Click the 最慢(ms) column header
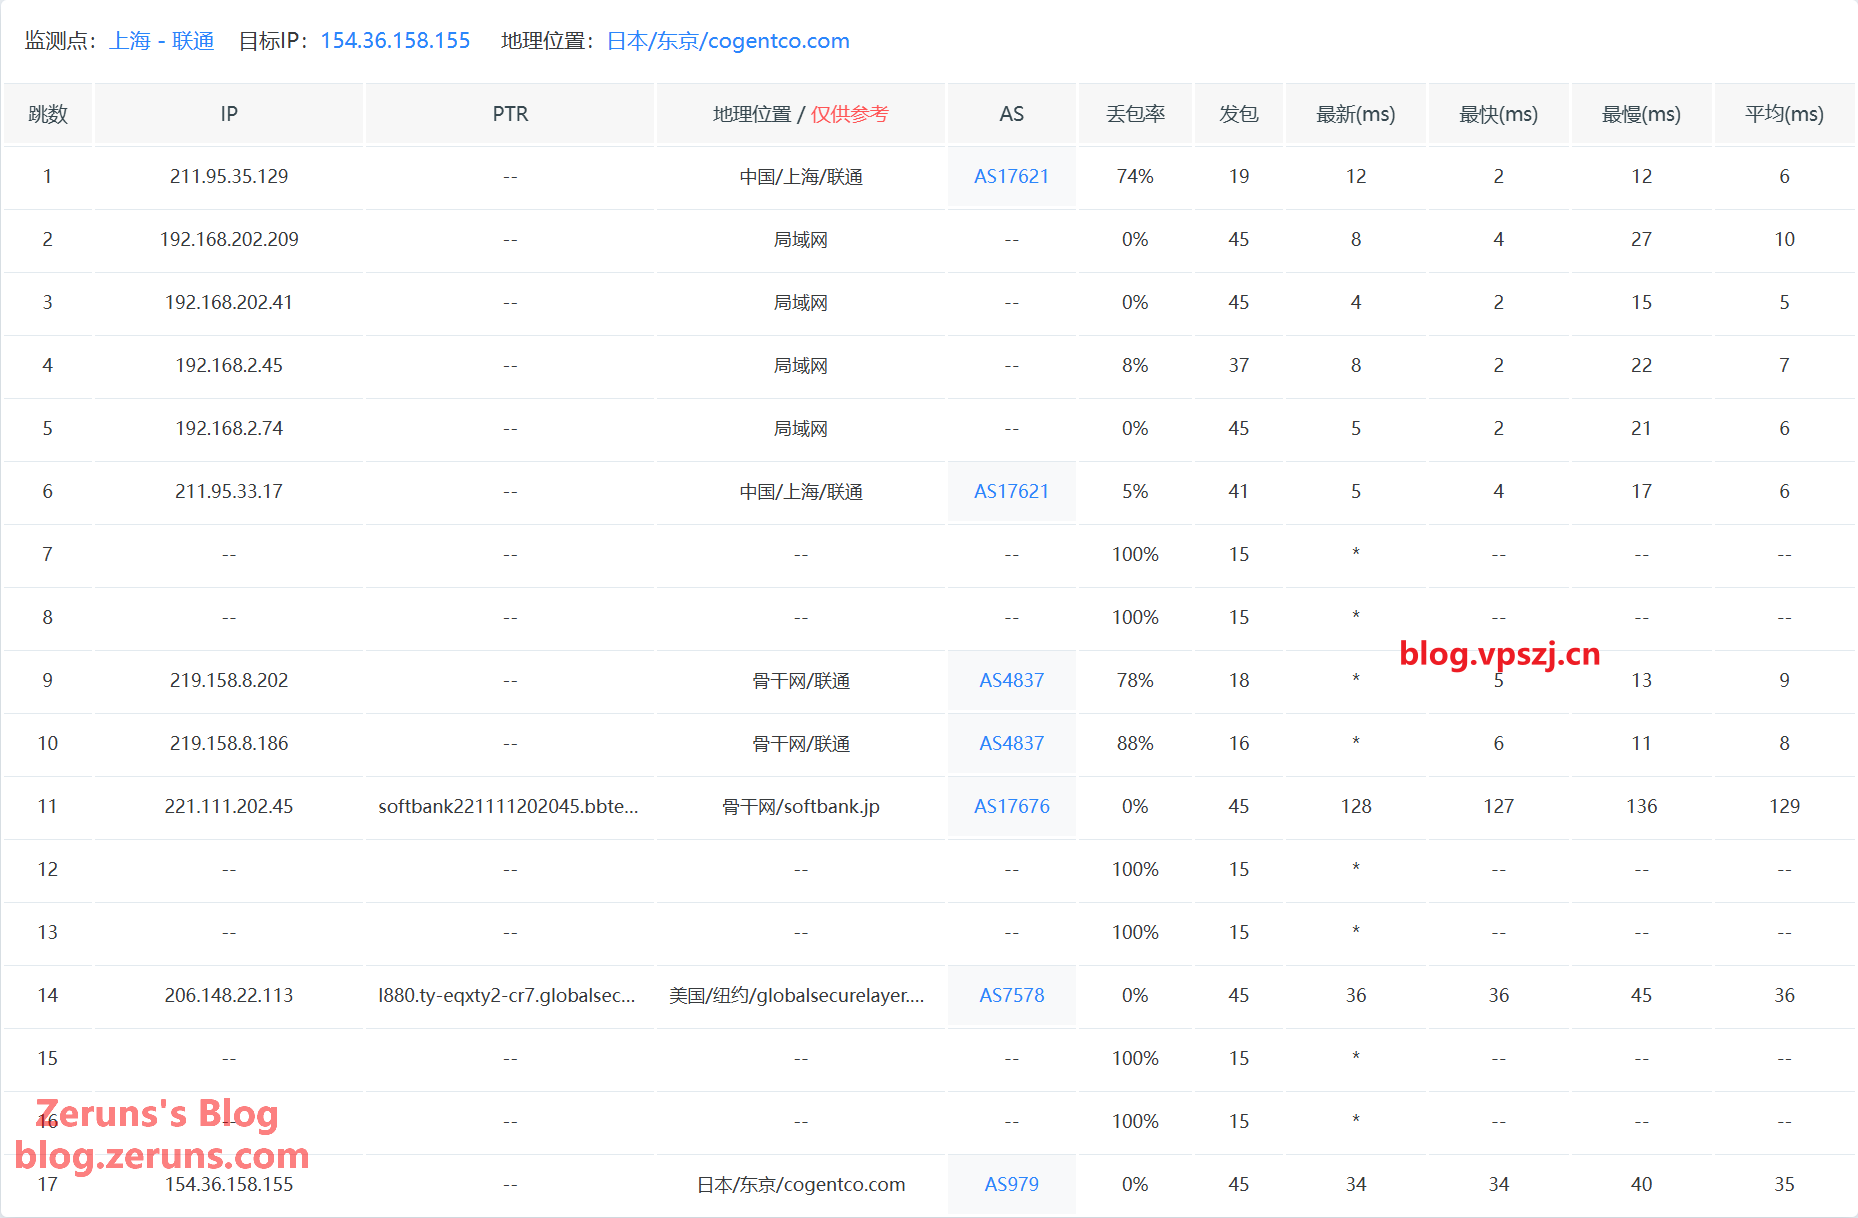Viewport: 1858px width, 1218px height. point(1641,114)
